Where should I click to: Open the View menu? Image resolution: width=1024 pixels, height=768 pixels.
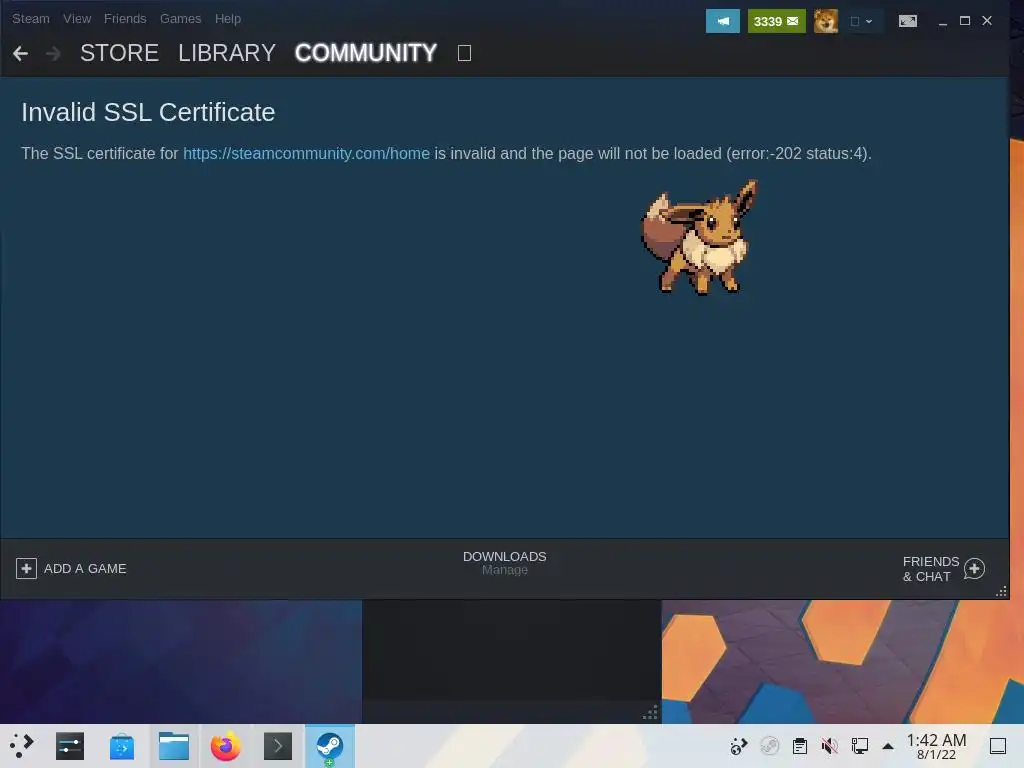[x=77, y=19]
